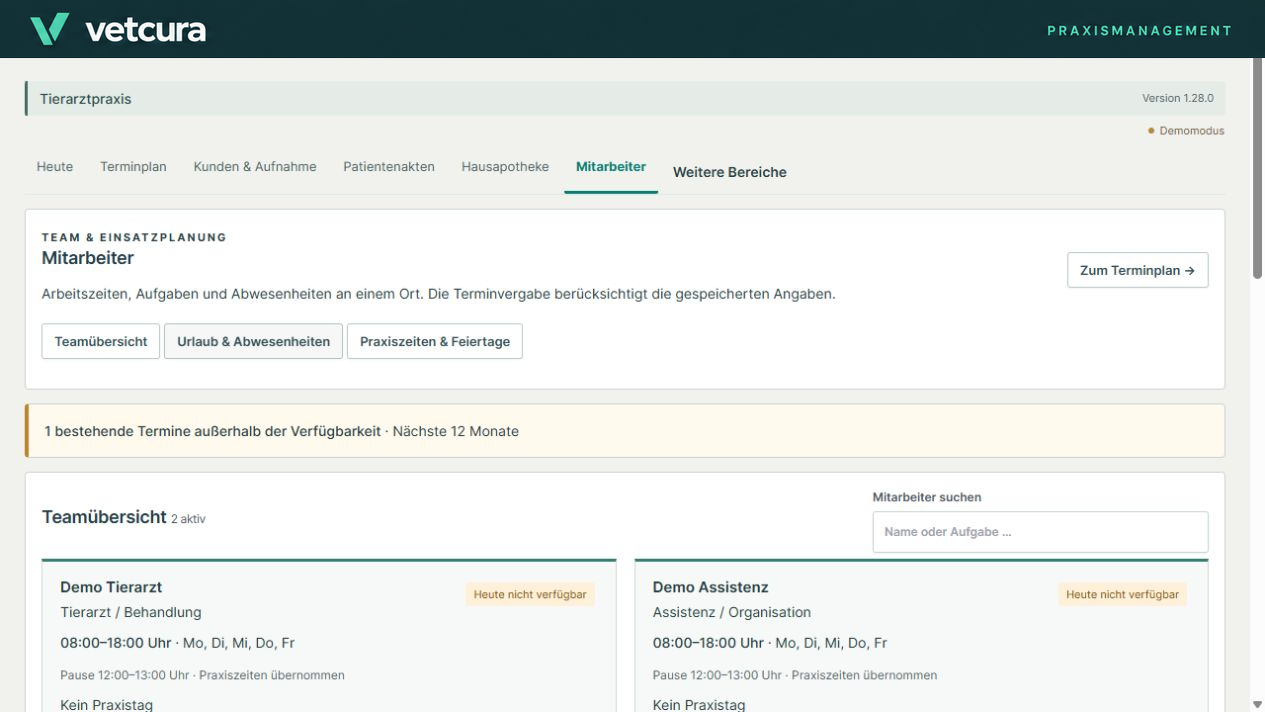1265x712 pixels.
Task: Click the Mitarbeiter suchen input field
Action: pos(1040,532)
